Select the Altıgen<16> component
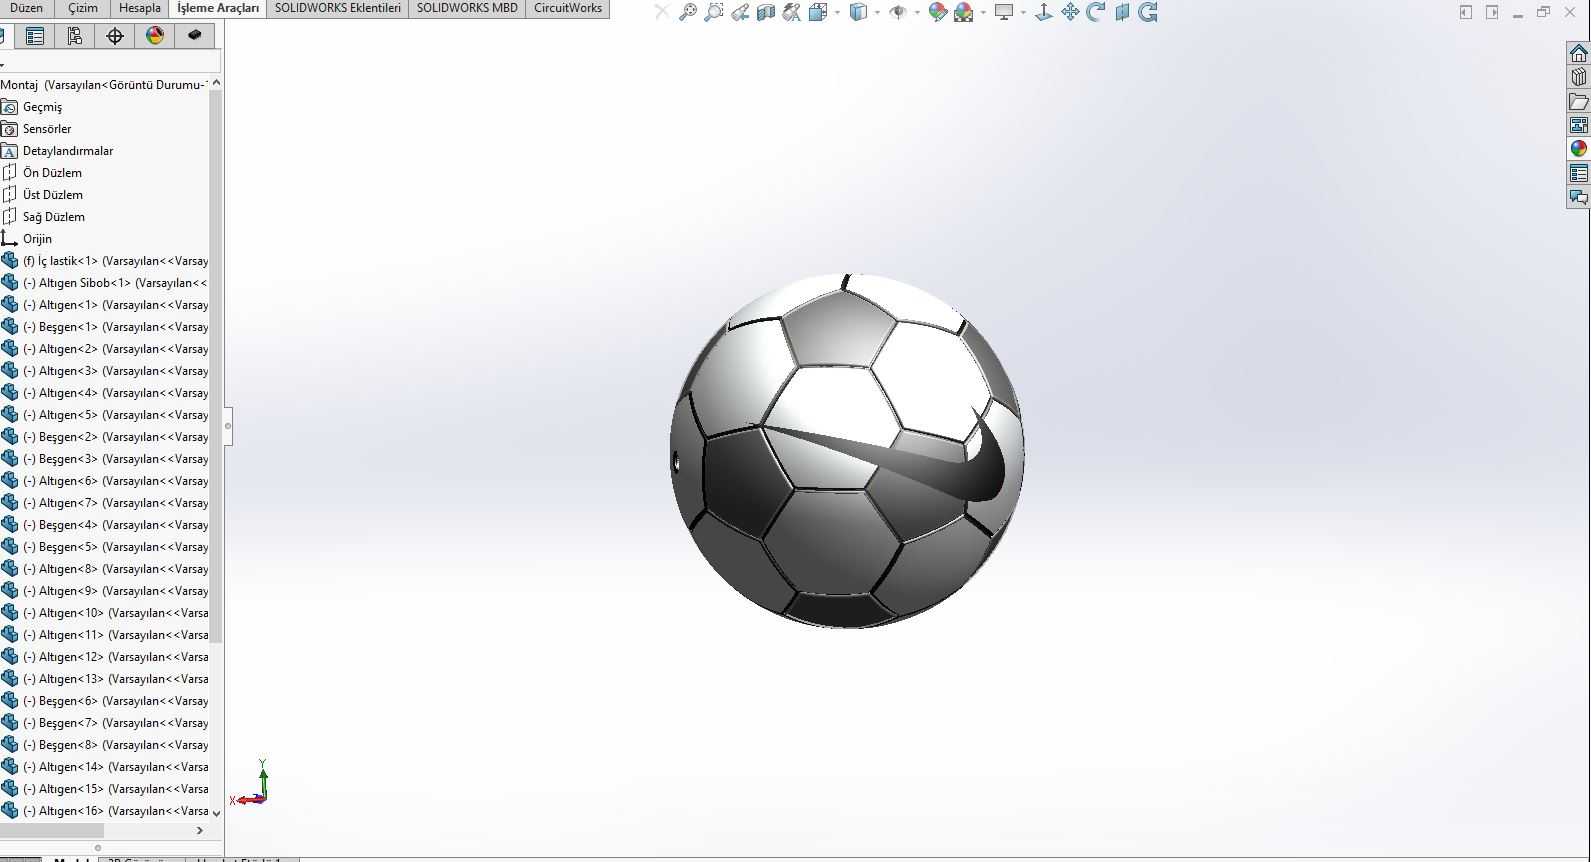The width and height of the screenshot is (1591, 862). [x=104, y=811]
